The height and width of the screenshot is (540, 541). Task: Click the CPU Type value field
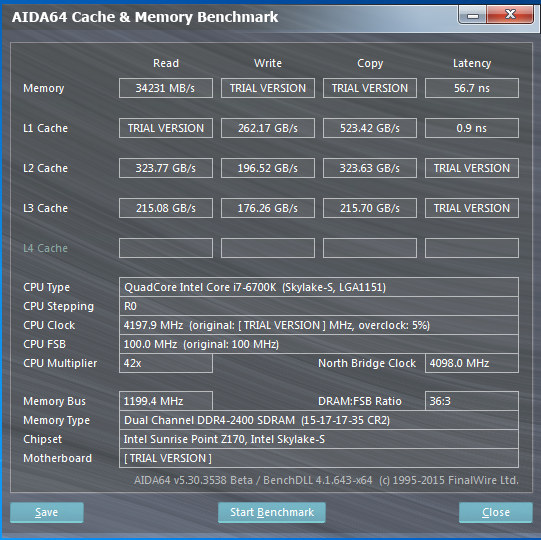pyautogui.click(x=319, y=287)
